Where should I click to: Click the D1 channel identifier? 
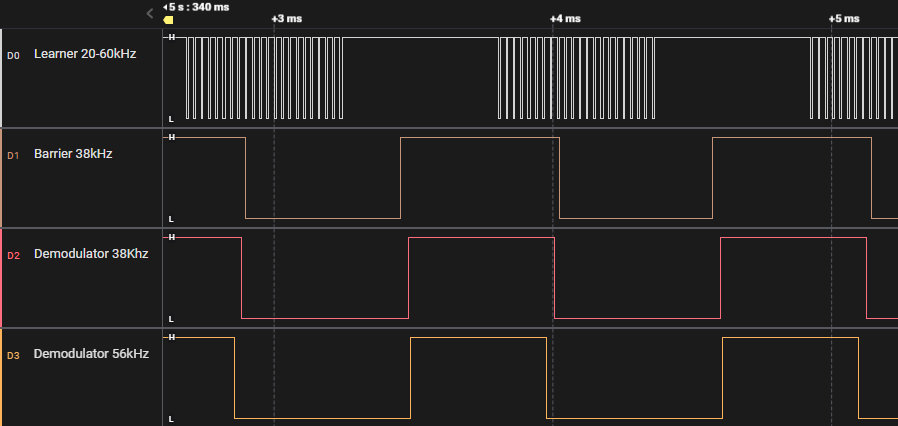[x=13, y=155]
